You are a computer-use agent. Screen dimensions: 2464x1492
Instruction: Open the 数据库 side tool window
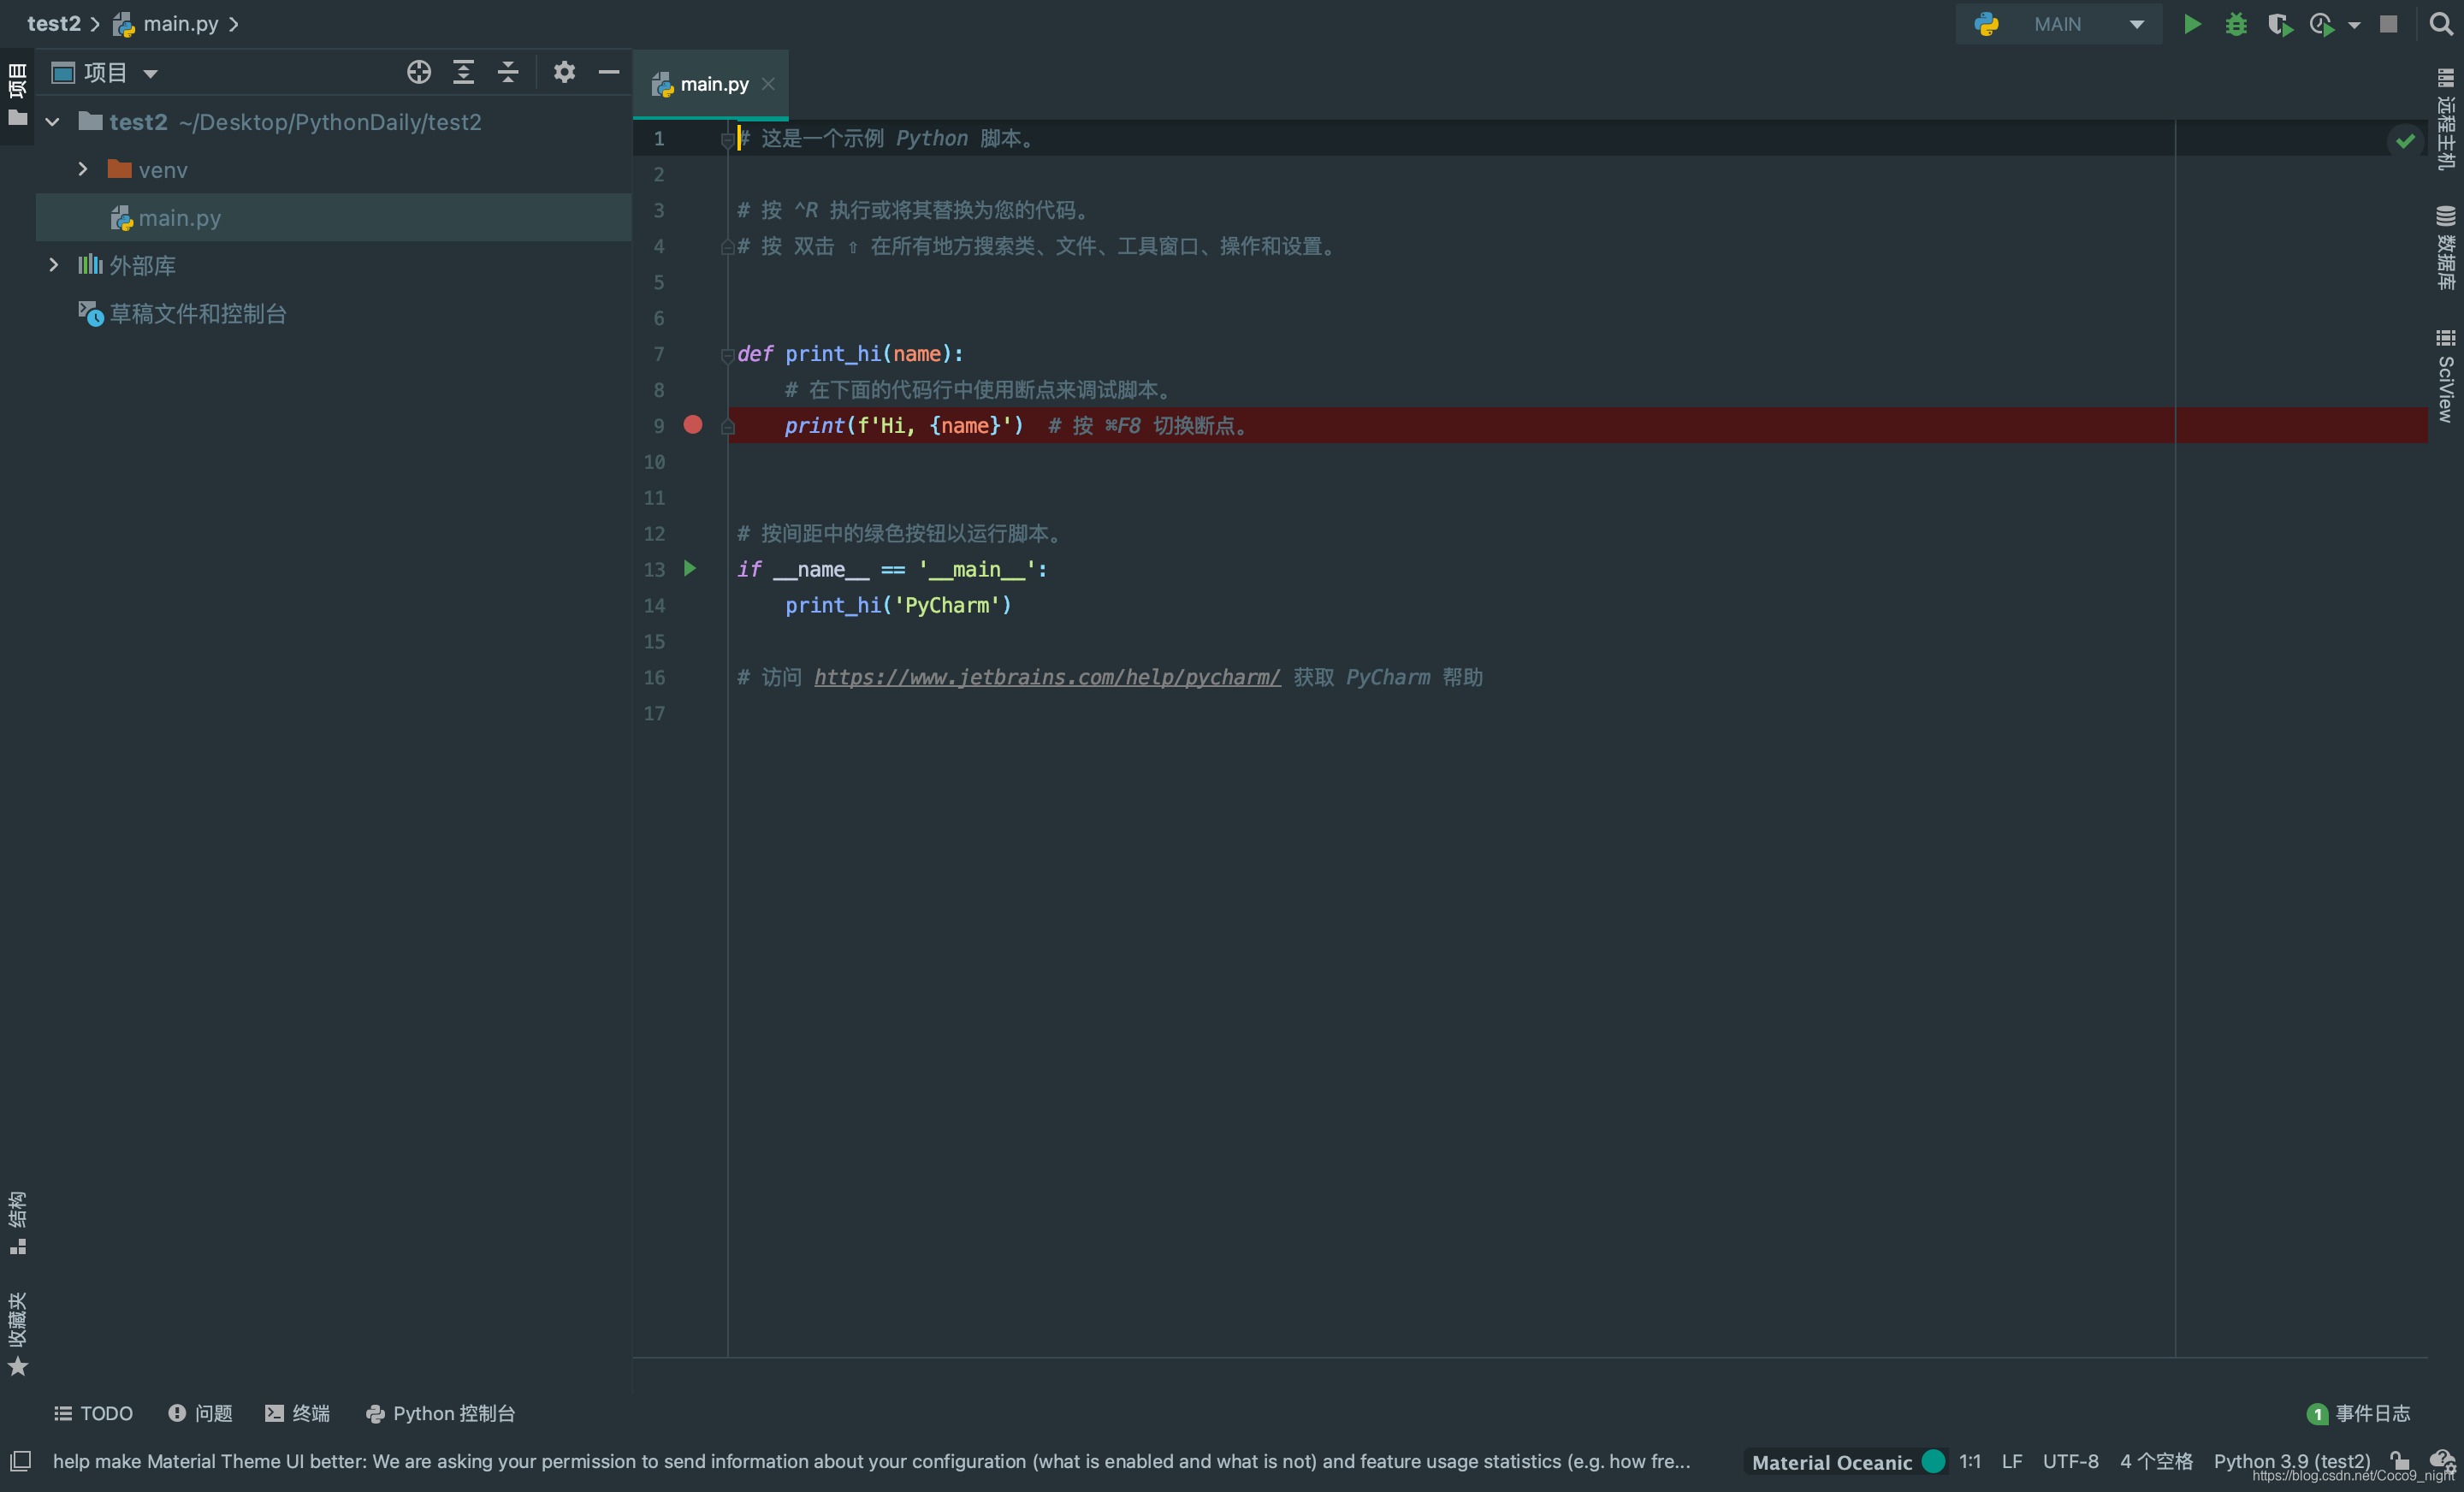click(2444, 248)
